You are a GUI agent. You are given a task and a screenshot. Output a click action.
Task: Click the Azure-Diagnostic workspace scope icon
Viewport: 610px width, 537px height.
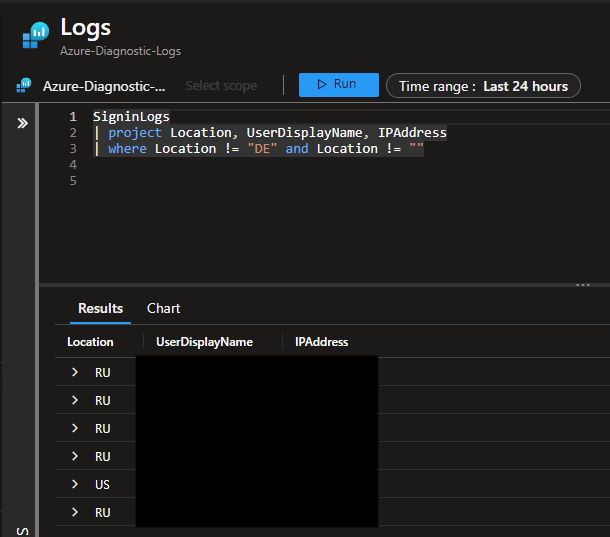(x=24, y=85)
